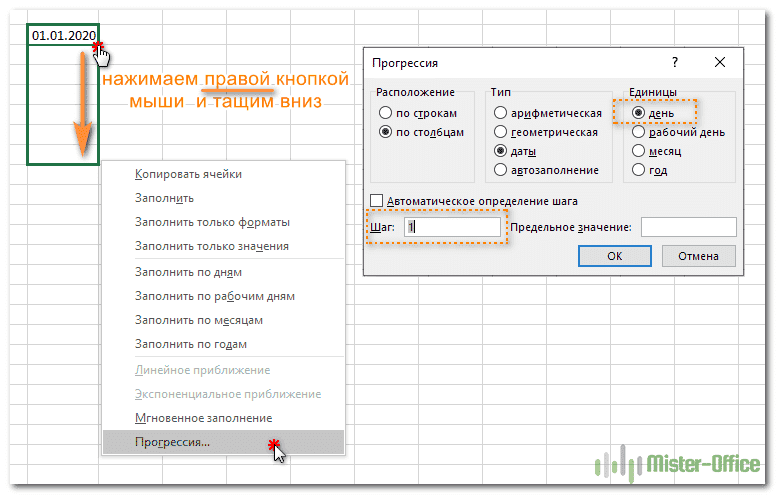Screen dimensions: 776x495
Task: Select the 'по строкам' radio button
Action: coord(386,113)
